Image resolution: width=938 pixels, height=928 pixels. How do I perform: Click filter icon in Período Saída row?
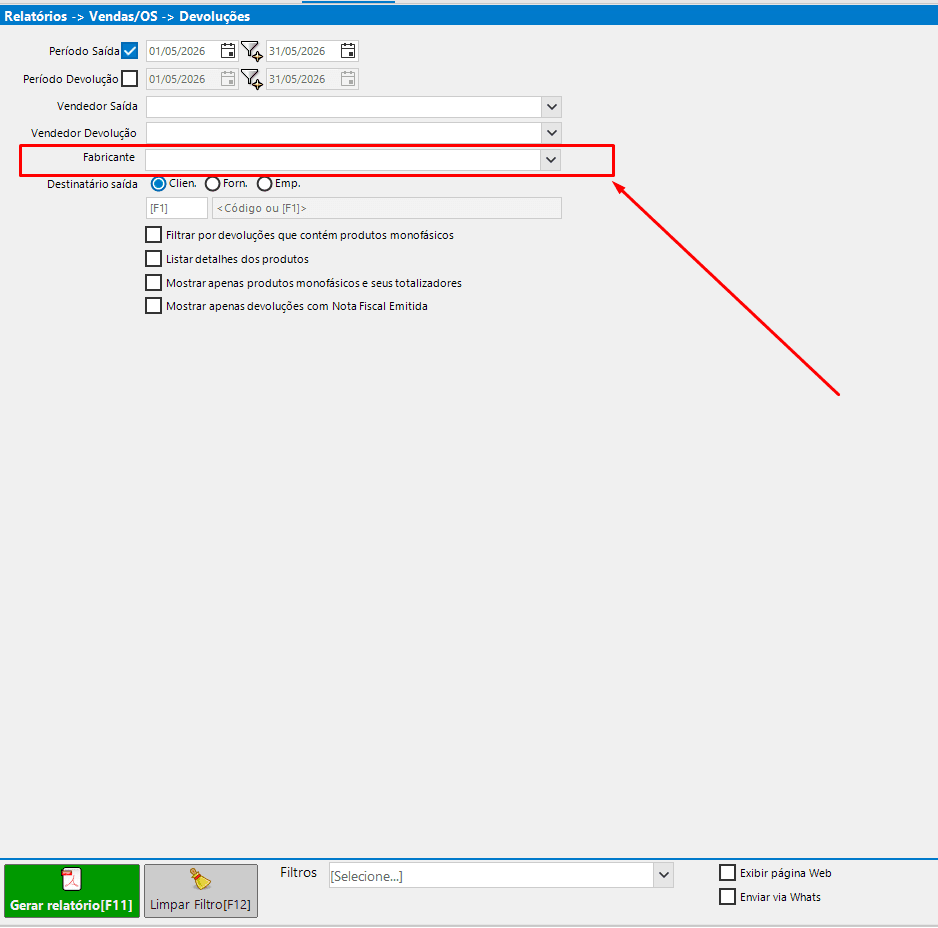251,51
